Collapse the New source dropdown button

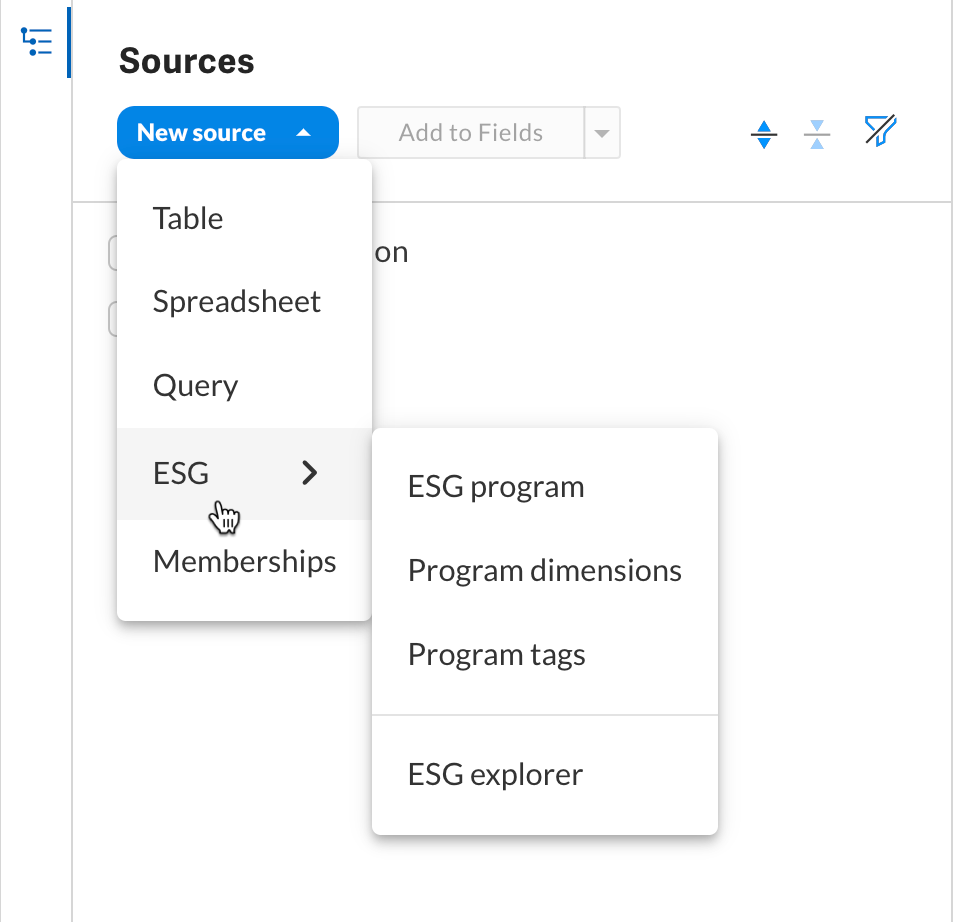(228, 133)
